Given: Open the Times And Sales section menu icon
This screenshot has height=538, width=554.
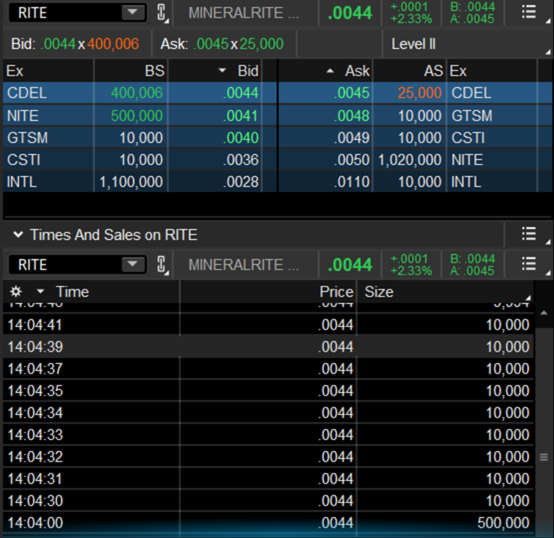Looking at the screenshot, I should [529, 233].
